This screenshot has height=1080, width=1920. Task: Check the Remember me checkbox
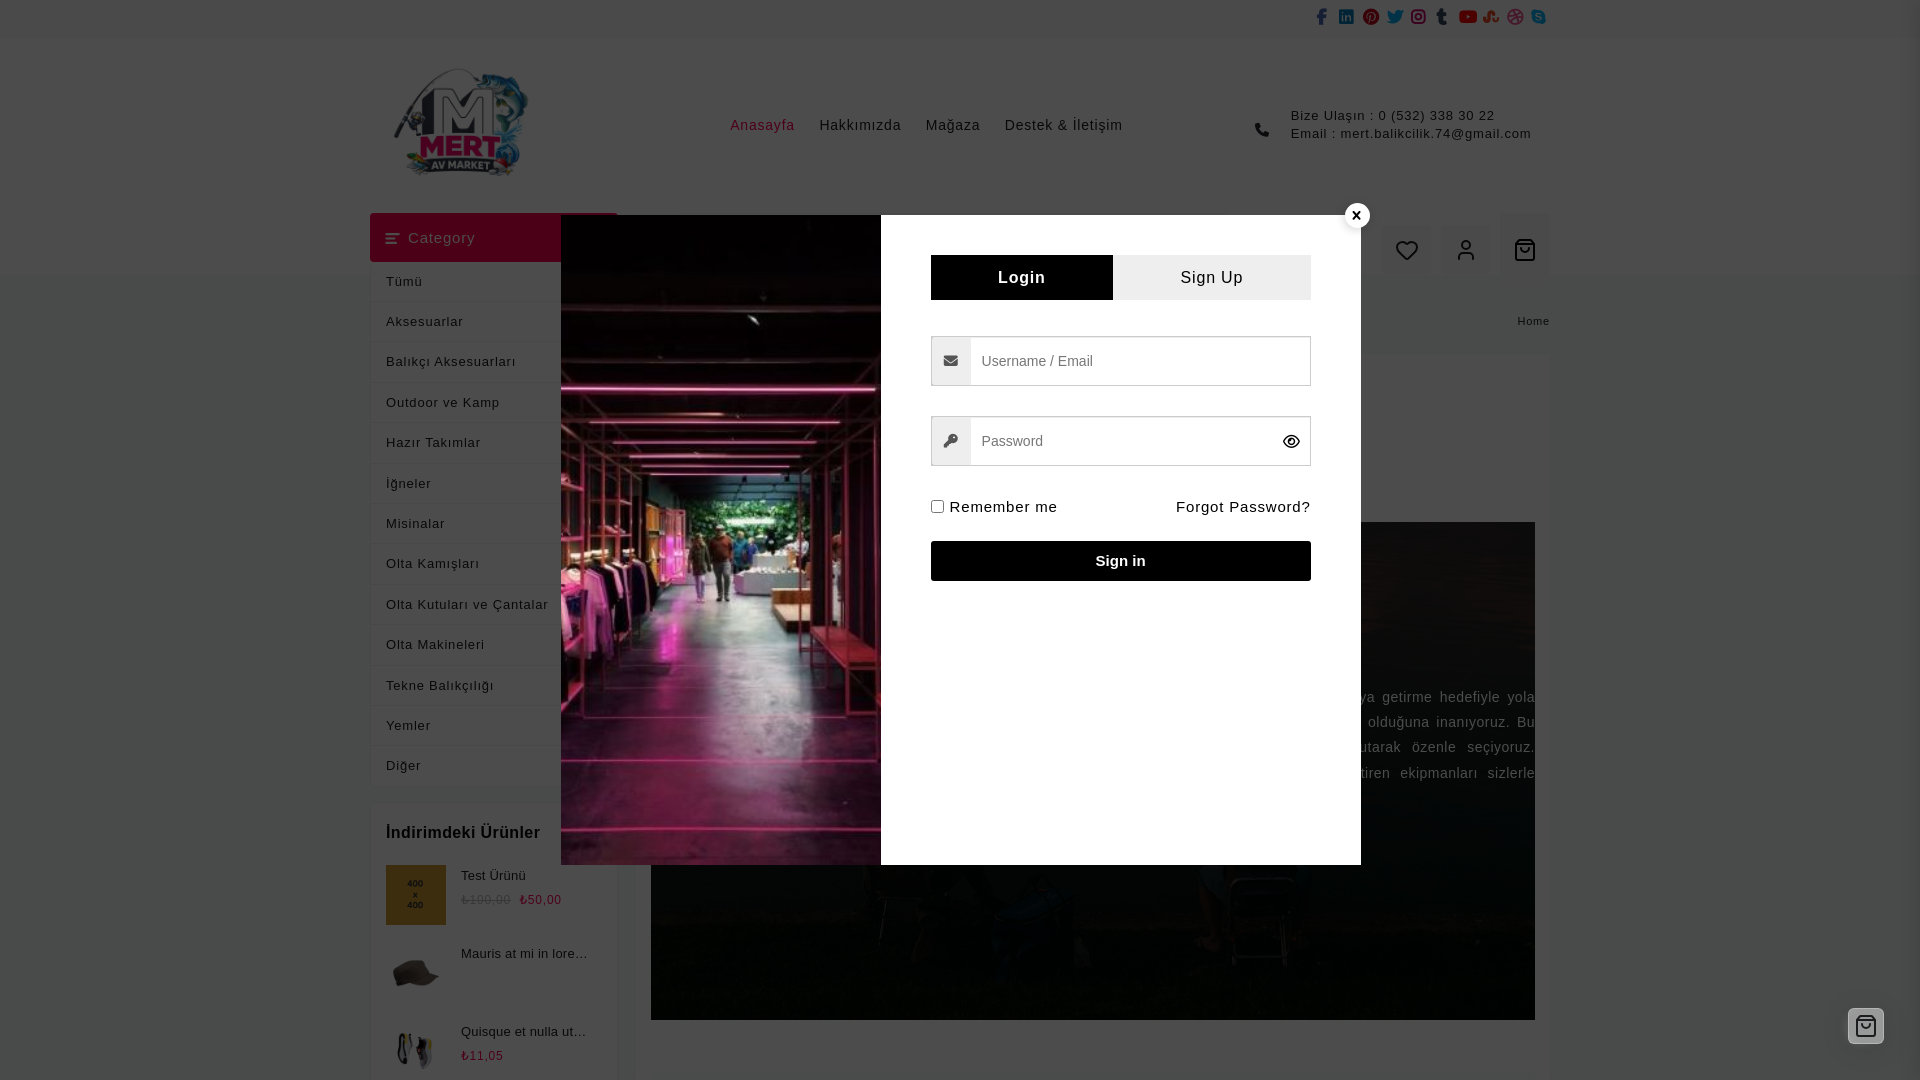937,507
